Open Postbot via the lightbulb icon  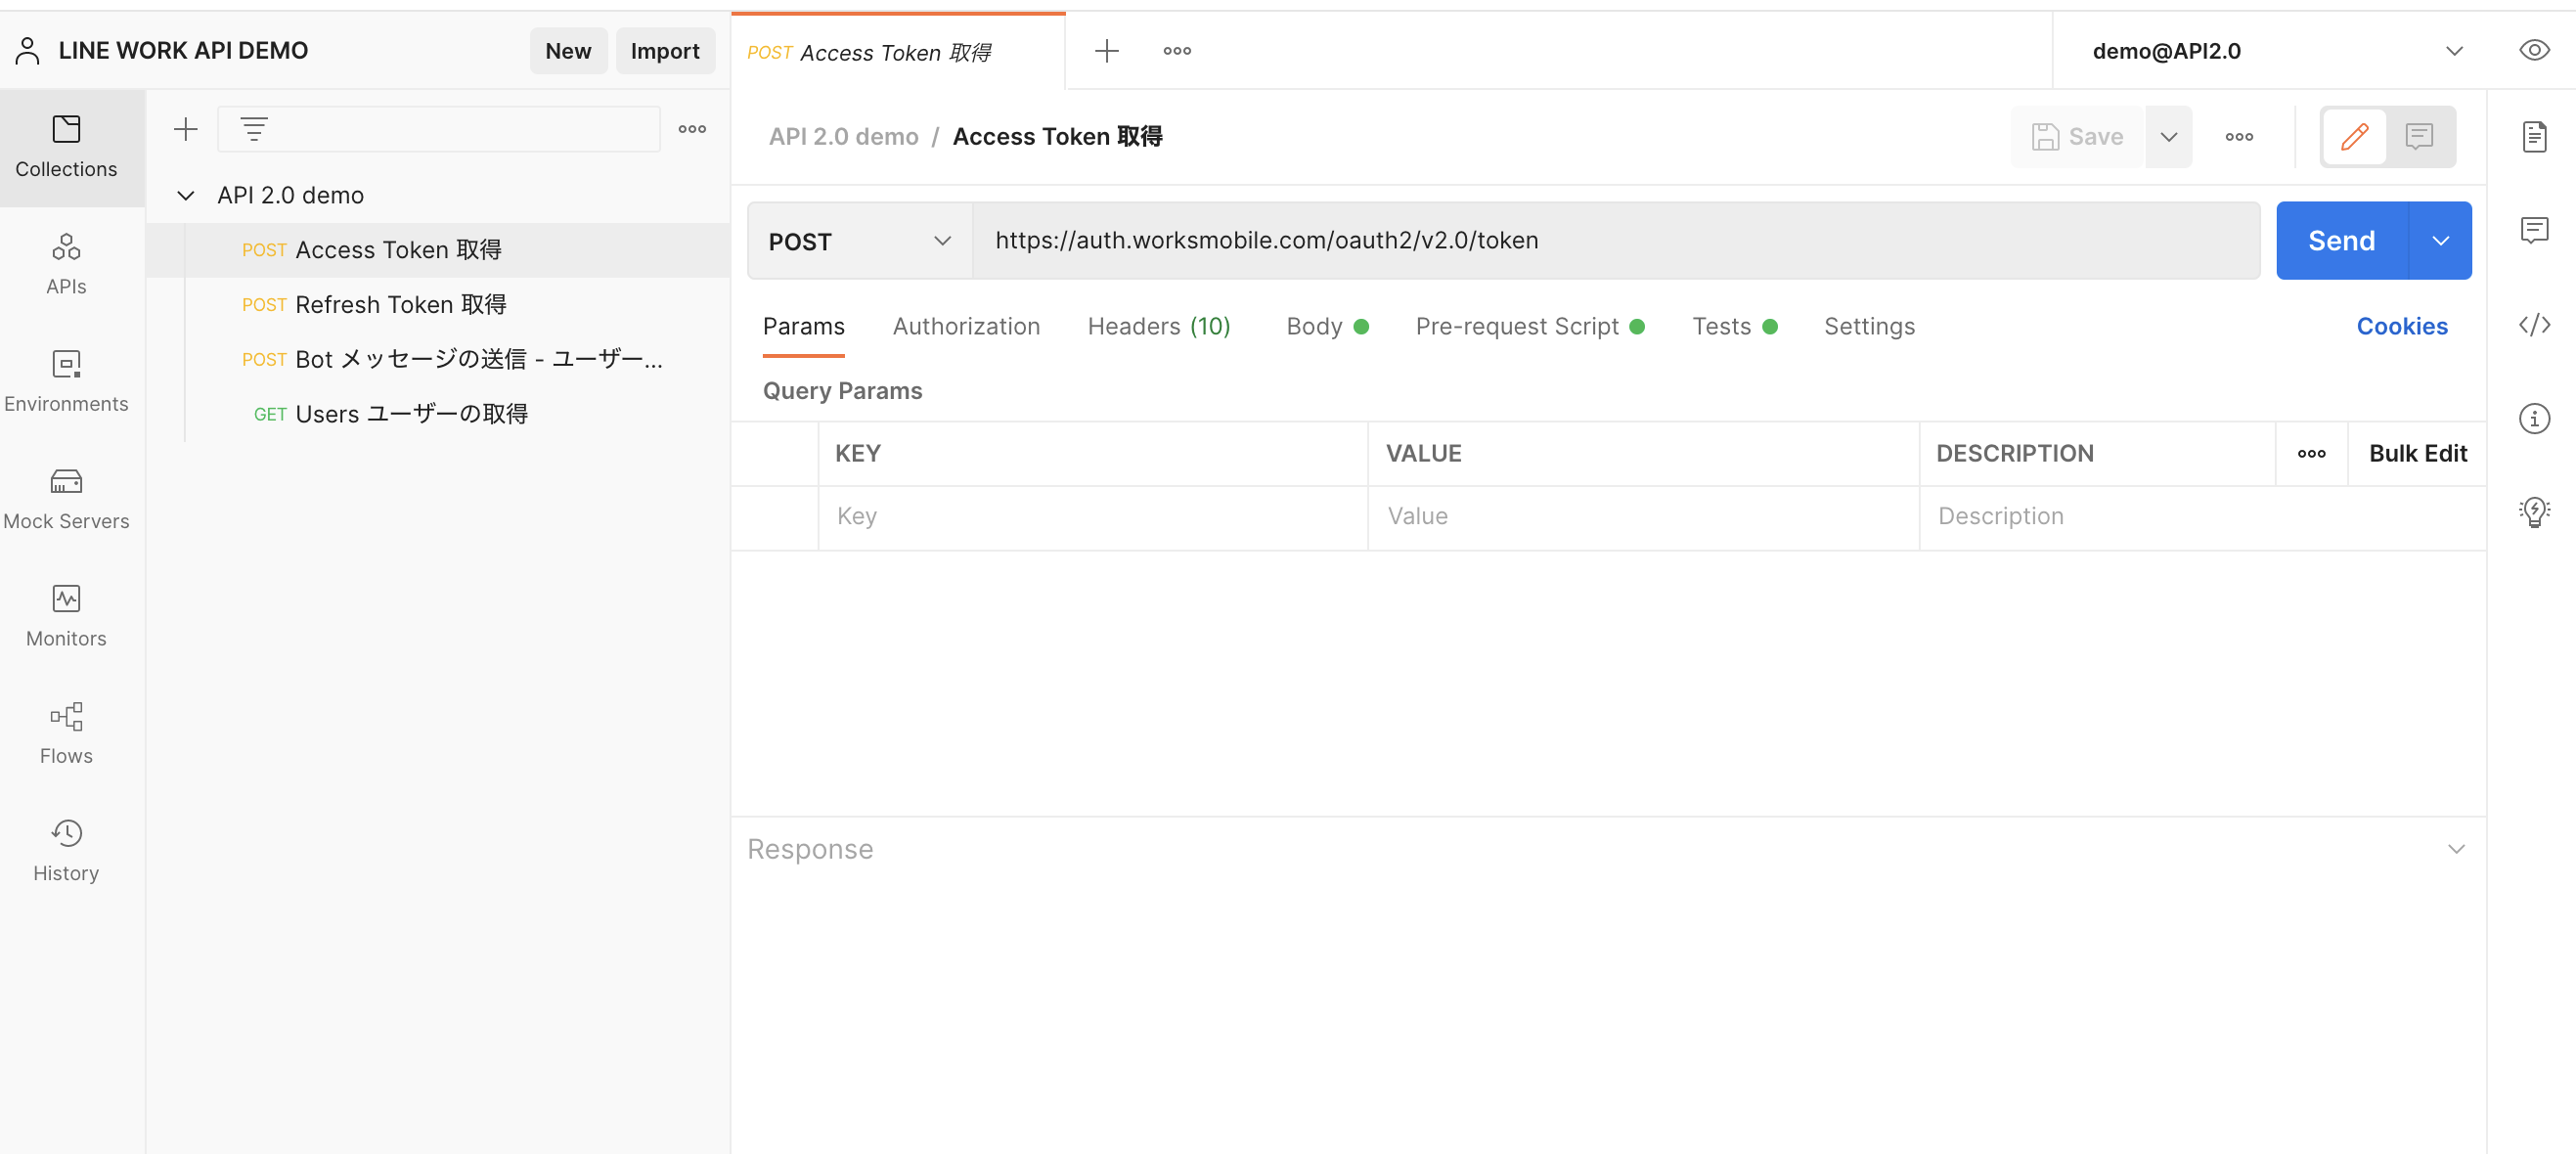[2535, 511]
